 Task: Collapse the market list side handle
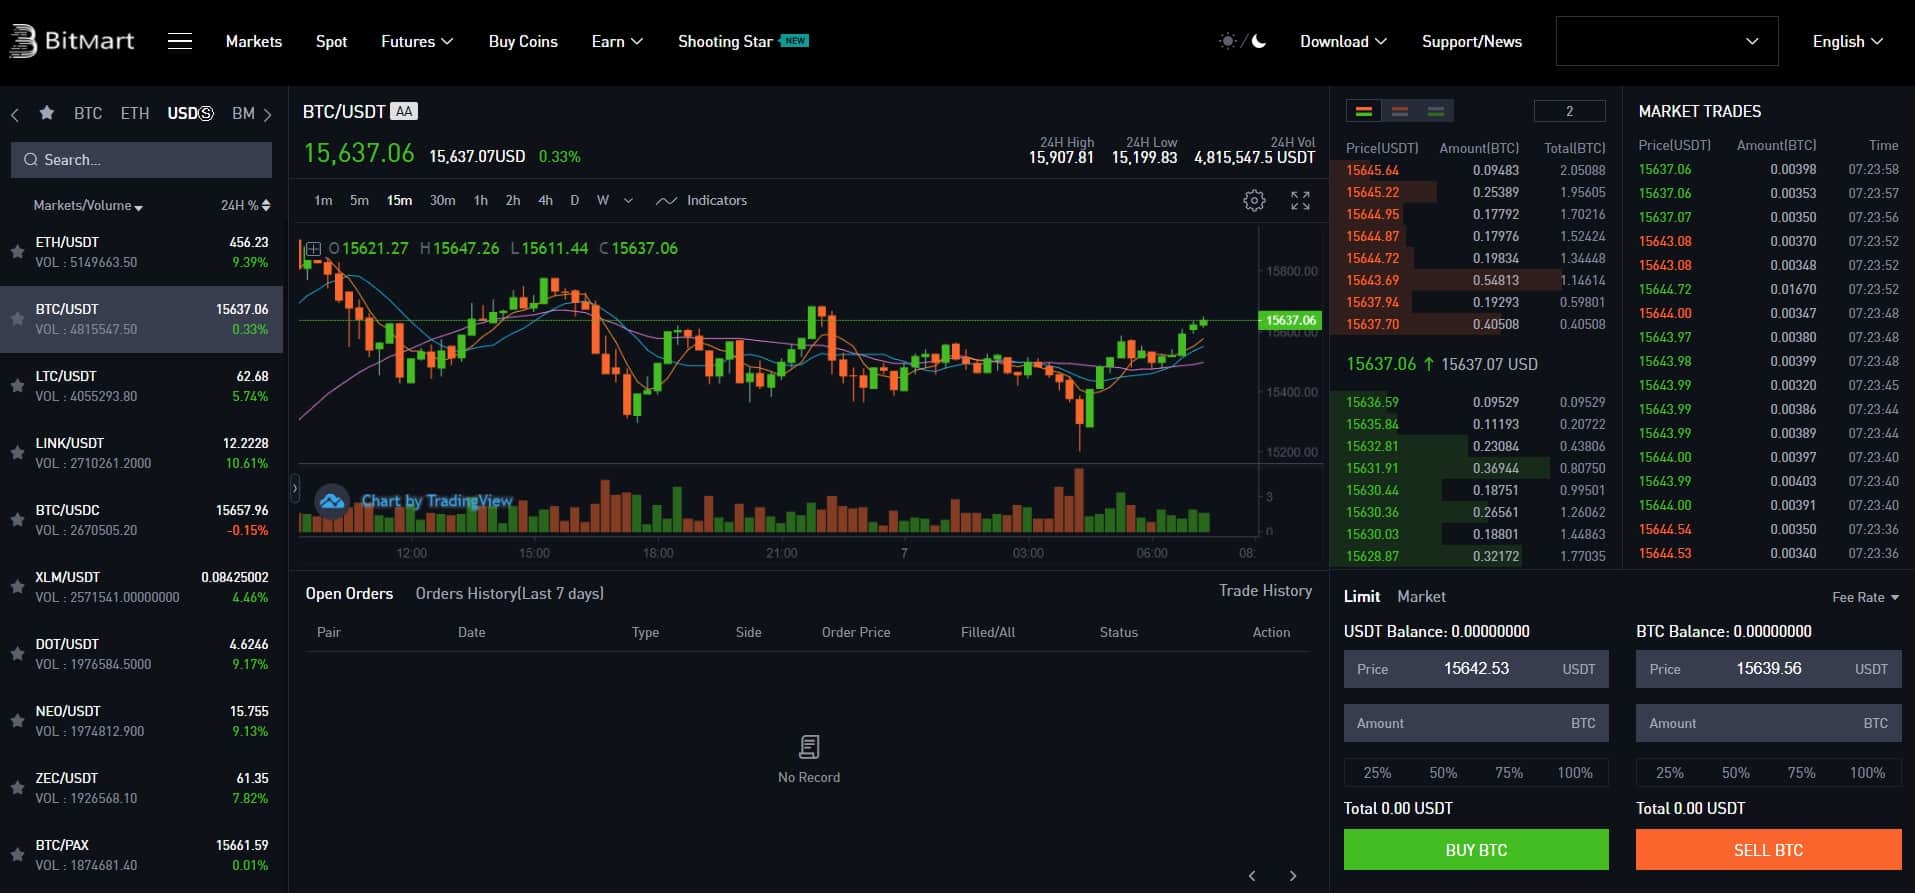pos(294,488)
